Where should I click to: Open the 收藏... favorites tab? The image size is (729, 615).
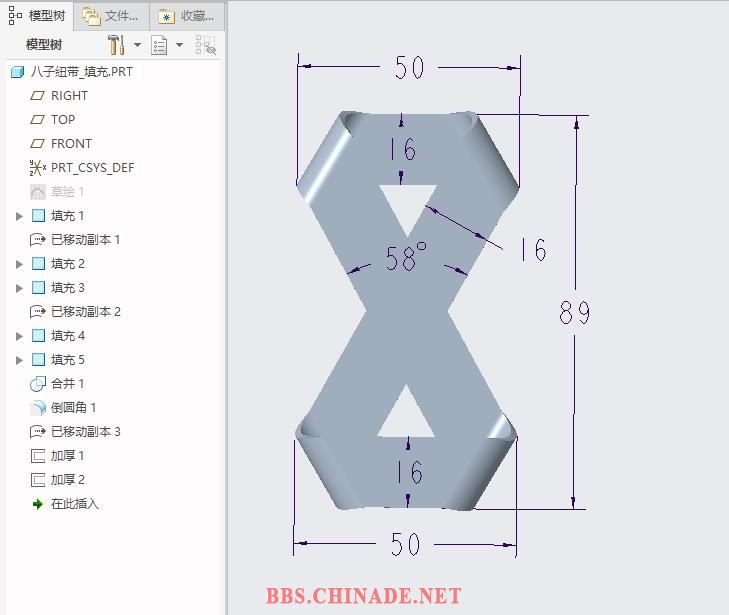[186, 16]
